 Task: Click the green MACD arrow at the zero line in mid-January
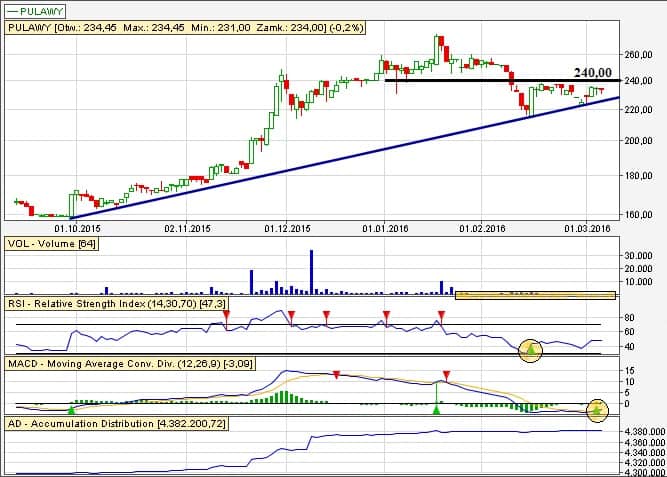click(436, 409)
